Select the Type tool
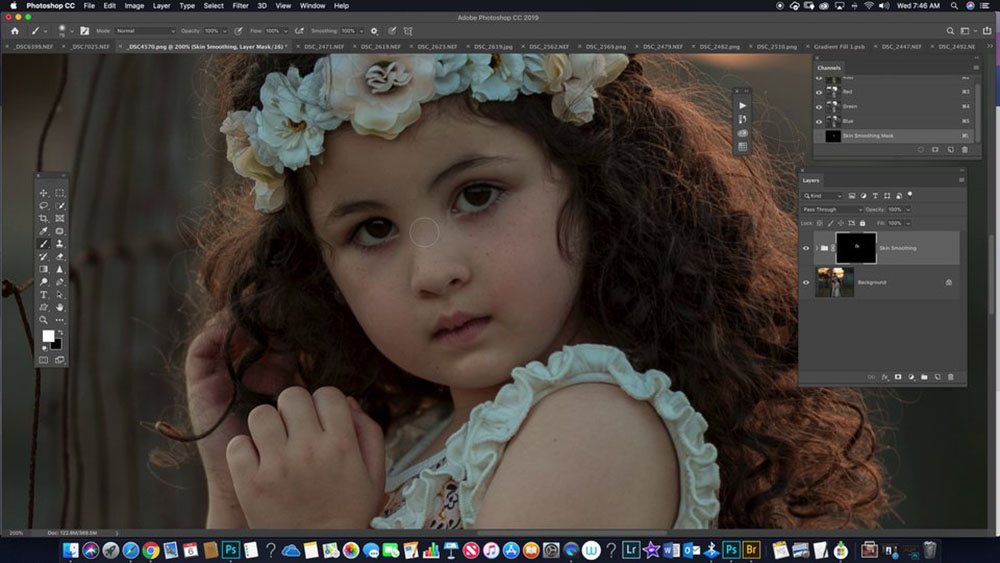The image size is (1000, 563). [43, 295]
